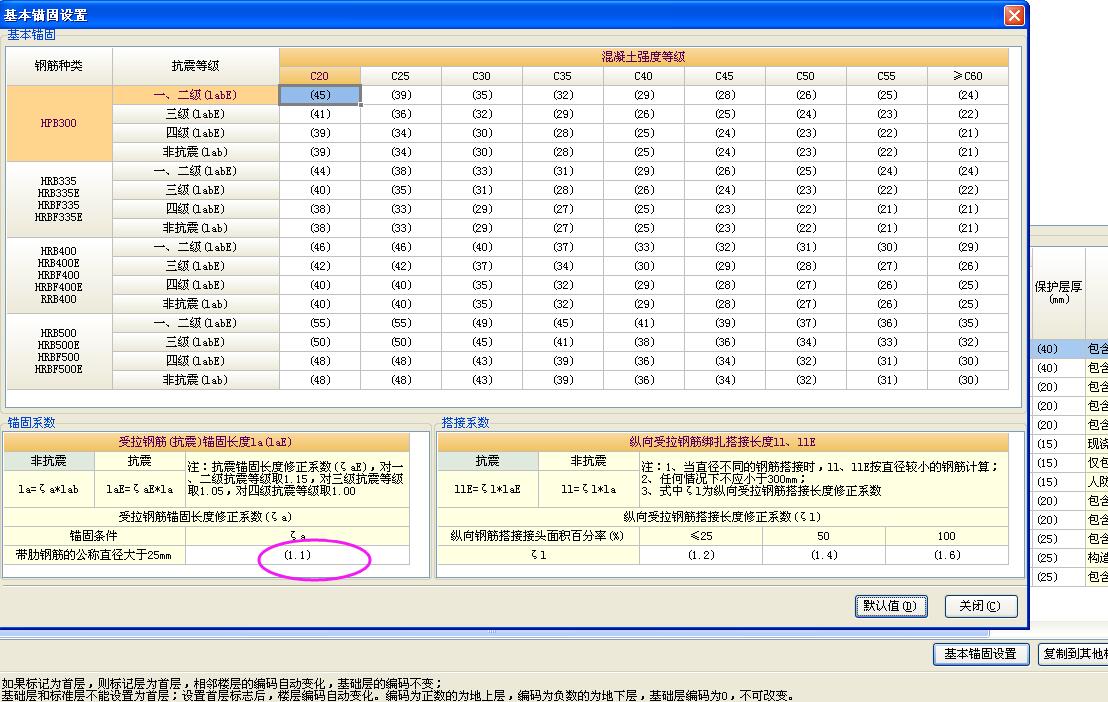
Task: Click 受拉钢筋锚固长度修正系数(ζa) subheader
Action: pos(206,517)
